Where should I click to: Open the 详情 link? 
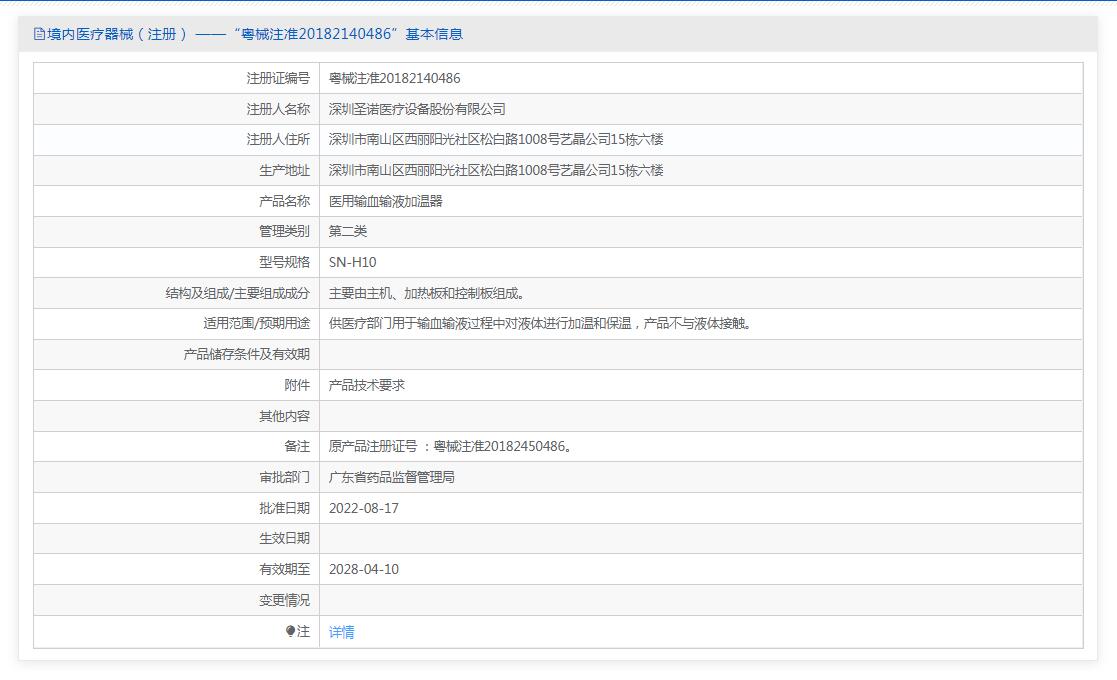[x=342, y=632]
